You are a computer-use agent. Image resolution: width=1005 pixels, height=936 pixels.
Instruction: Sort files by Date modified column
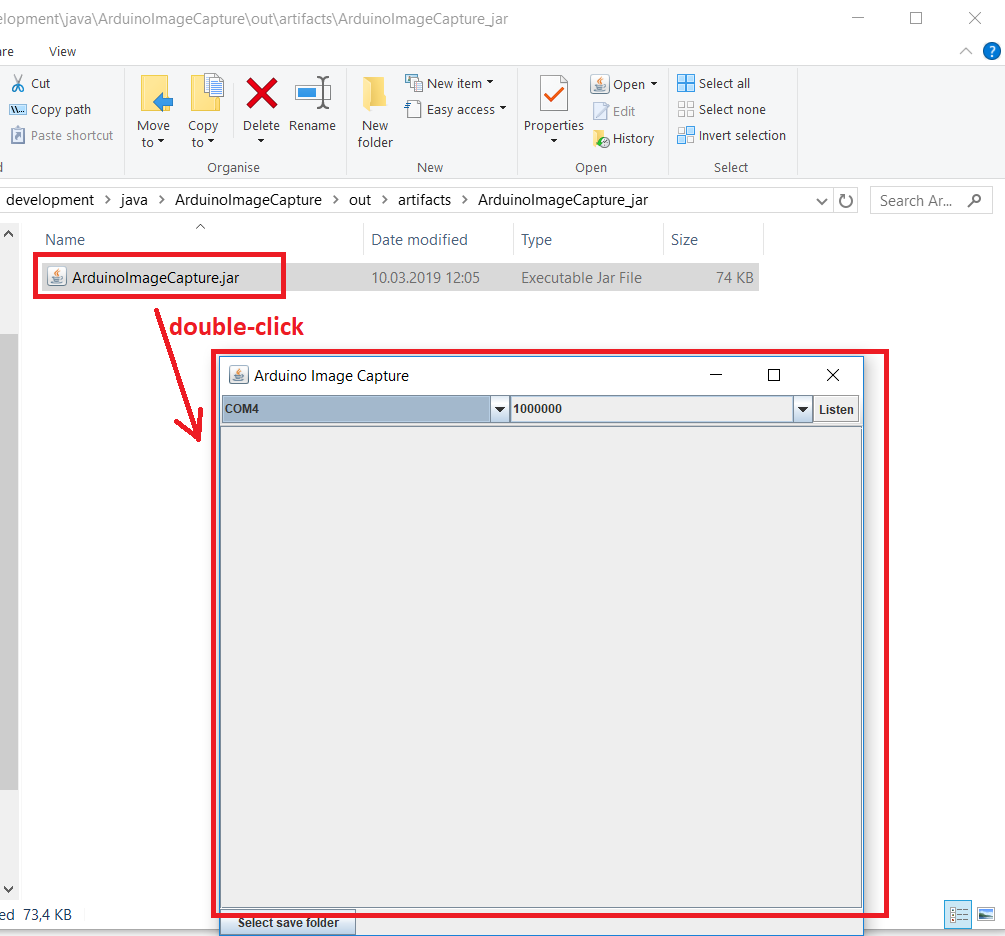point(419,240)
